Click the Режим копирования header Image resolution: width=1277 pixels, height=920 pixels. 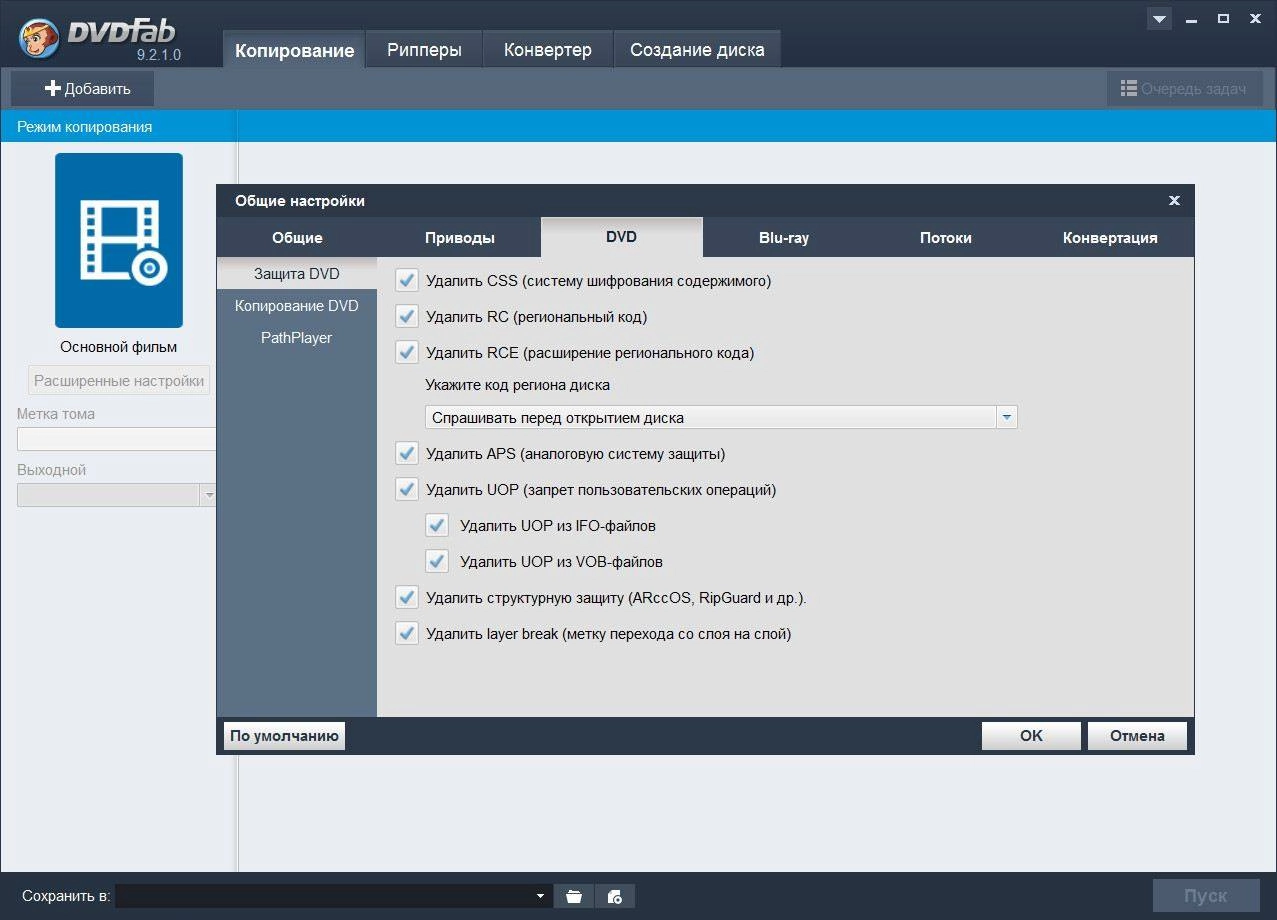point(85,127)
